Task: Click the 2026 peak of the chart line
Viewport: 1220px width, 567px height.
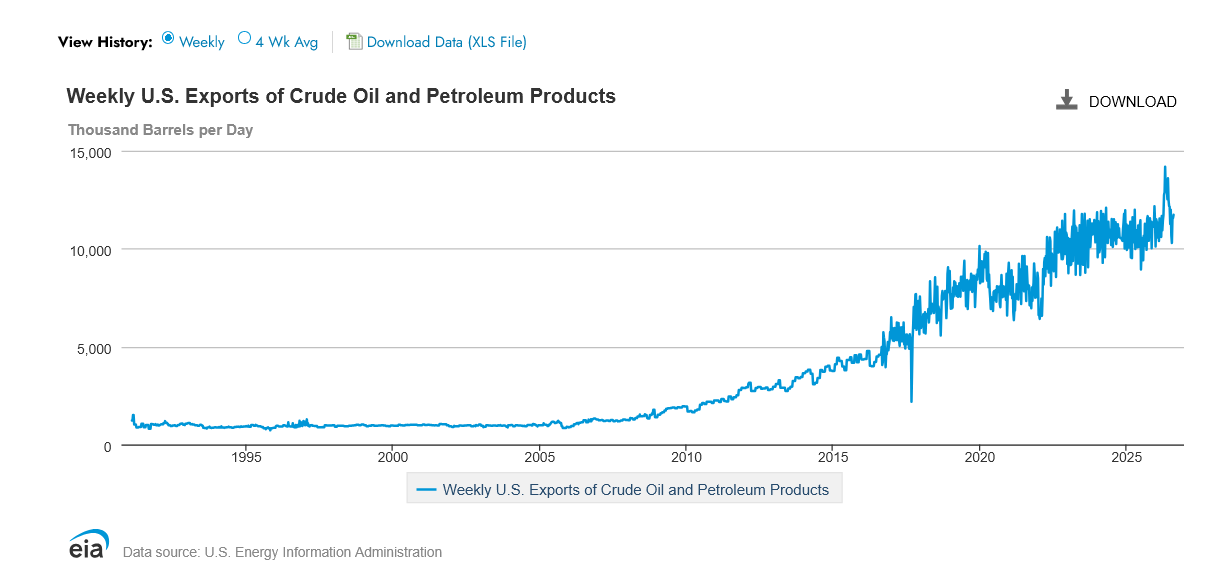Action: tap(1164, 168)
